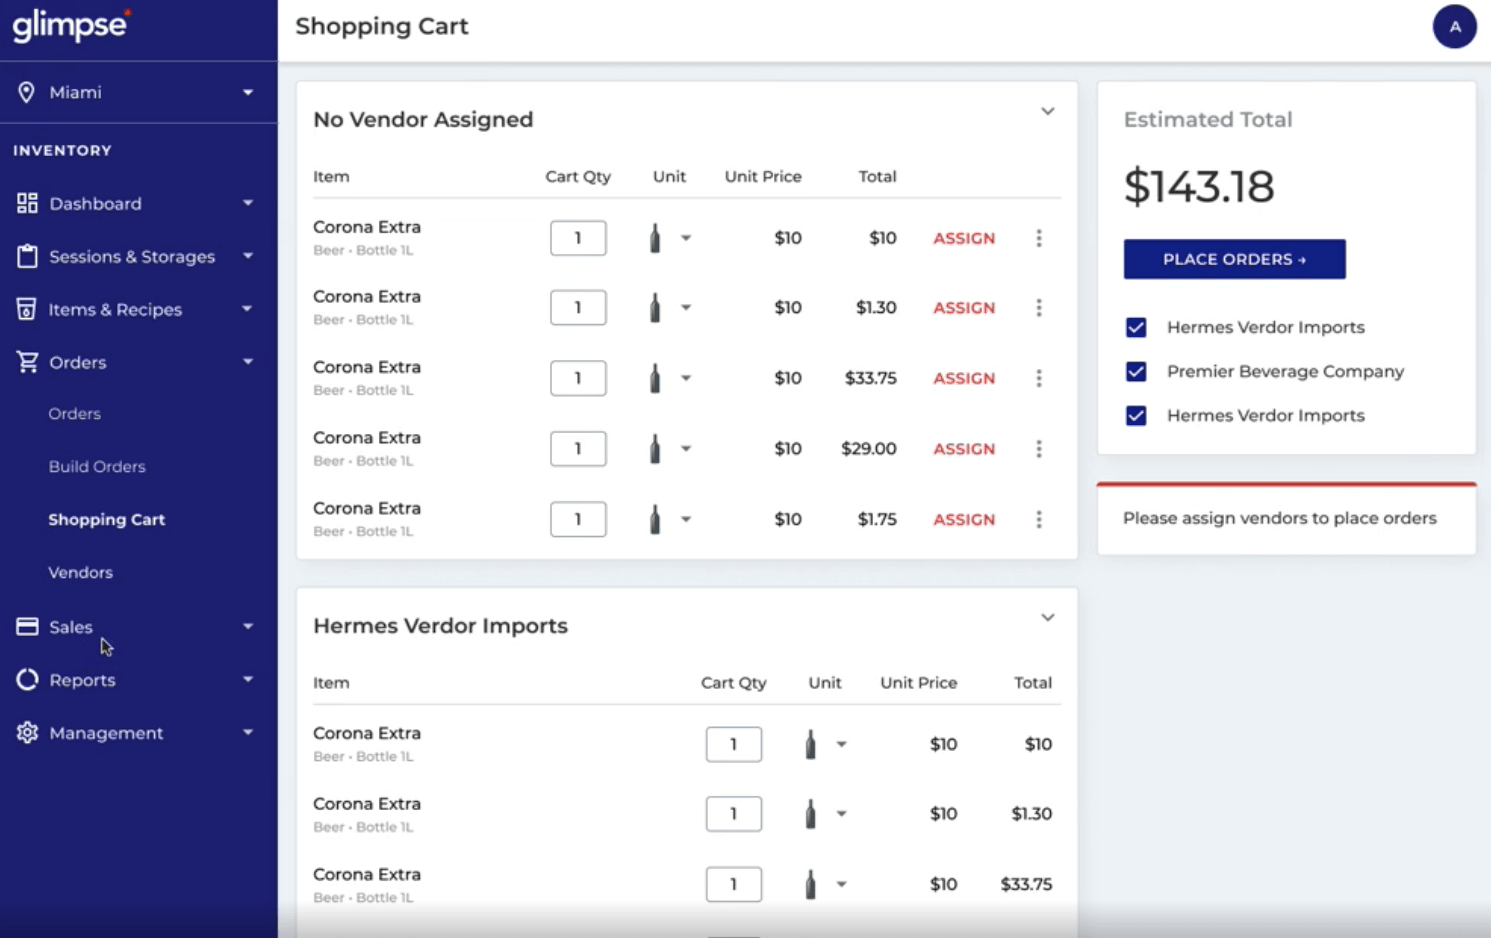The width and height of the screenshot is (1491, 938).
Task: Click the Orders cart icon
Action: tap(27, 362)
